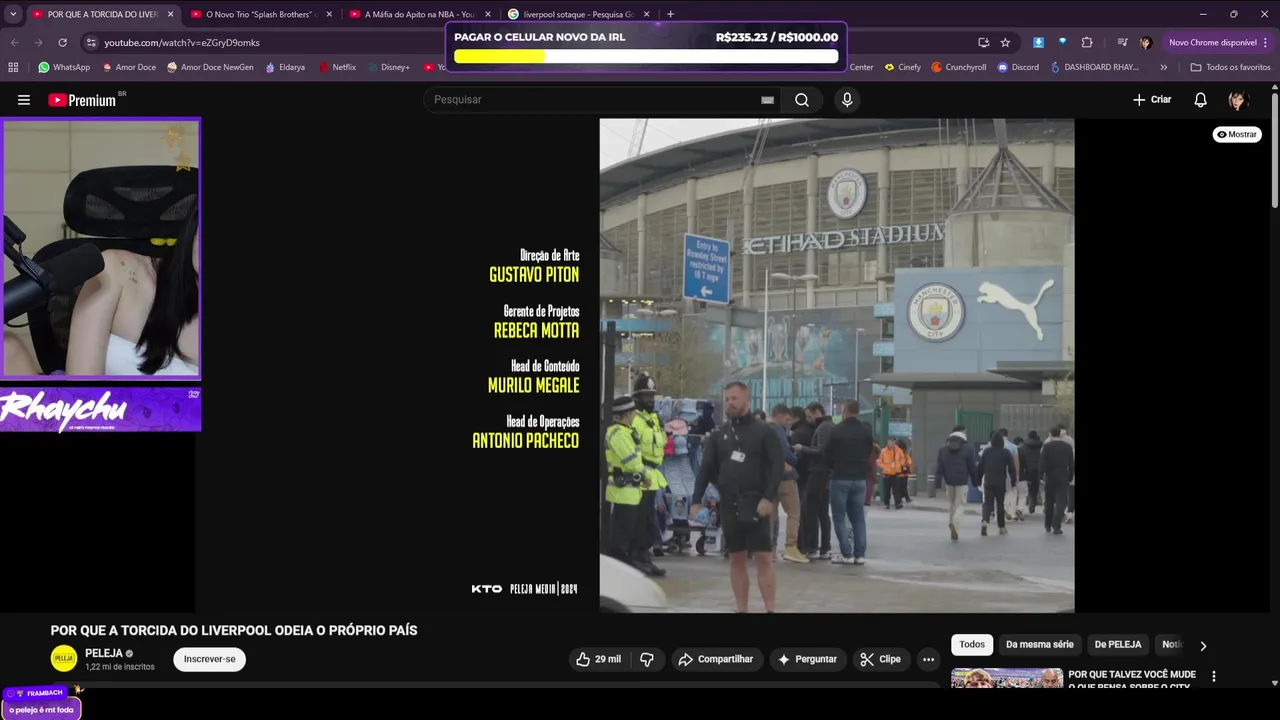Go back in Chrome history

(15, 43)
